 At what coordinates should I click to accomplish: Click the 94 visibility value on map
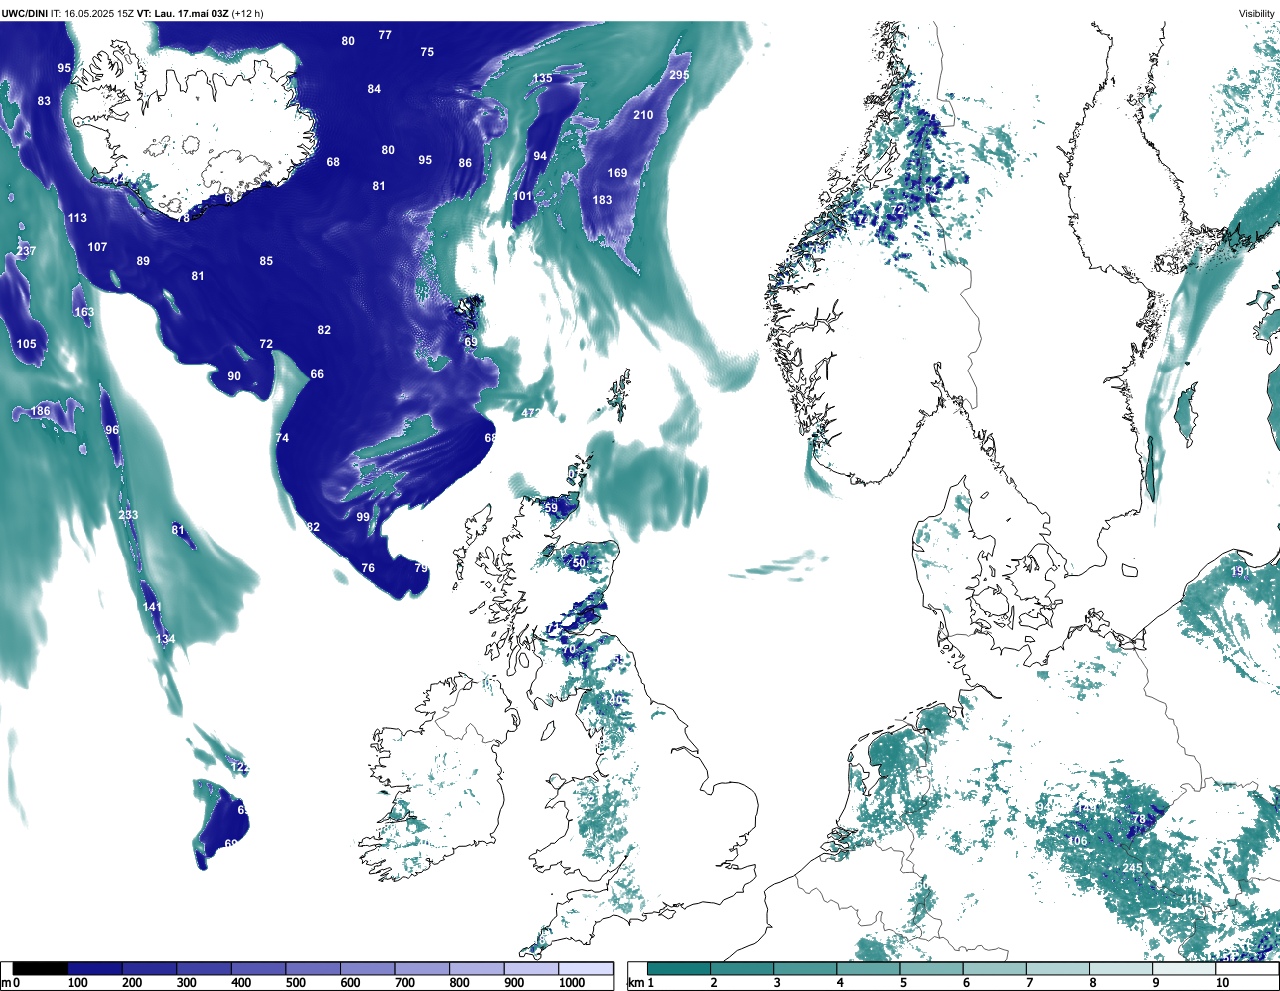coord(540,156)
